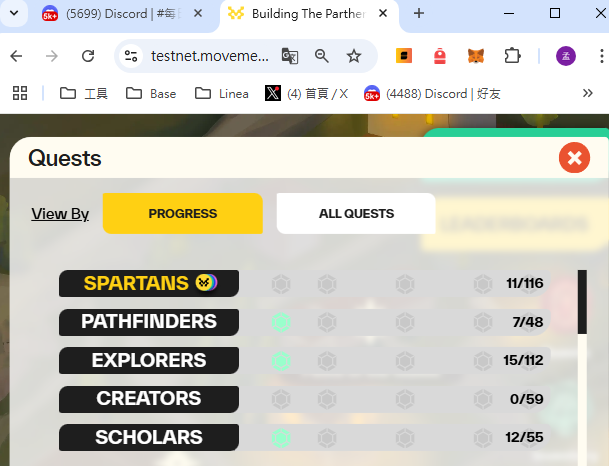Focus the testnet.moveme address bar
The width and height of the screenshot is (609, 466).
pos(210,56)
